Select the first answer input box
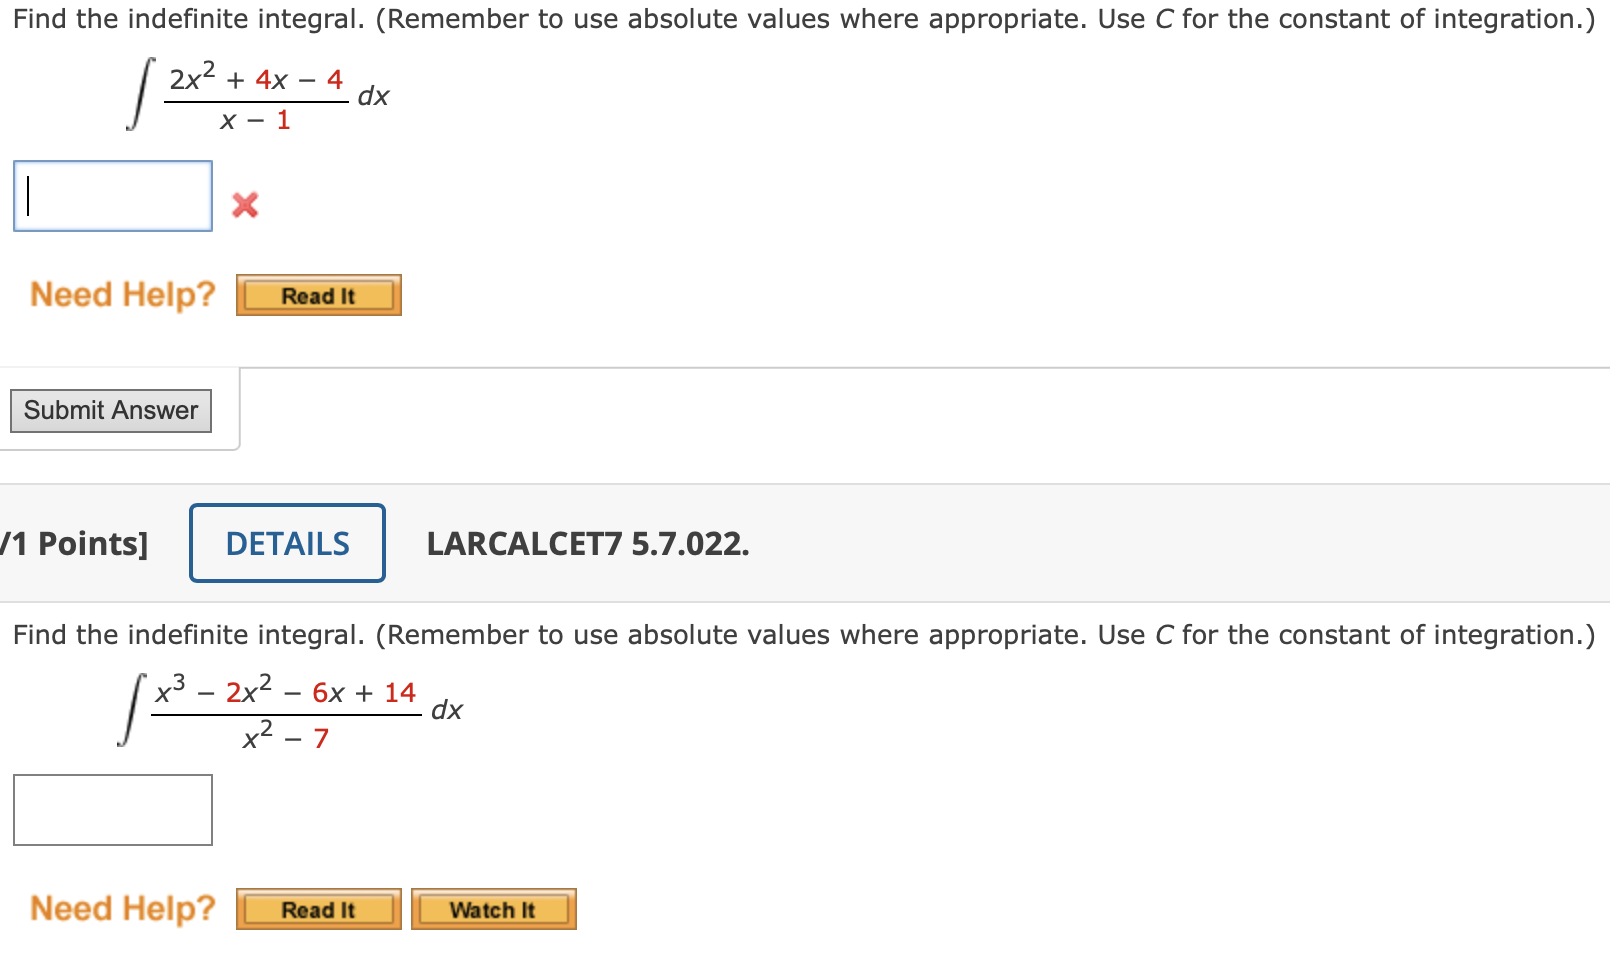The width and height of the screenshot is (1610, 978). coord(112,195)
